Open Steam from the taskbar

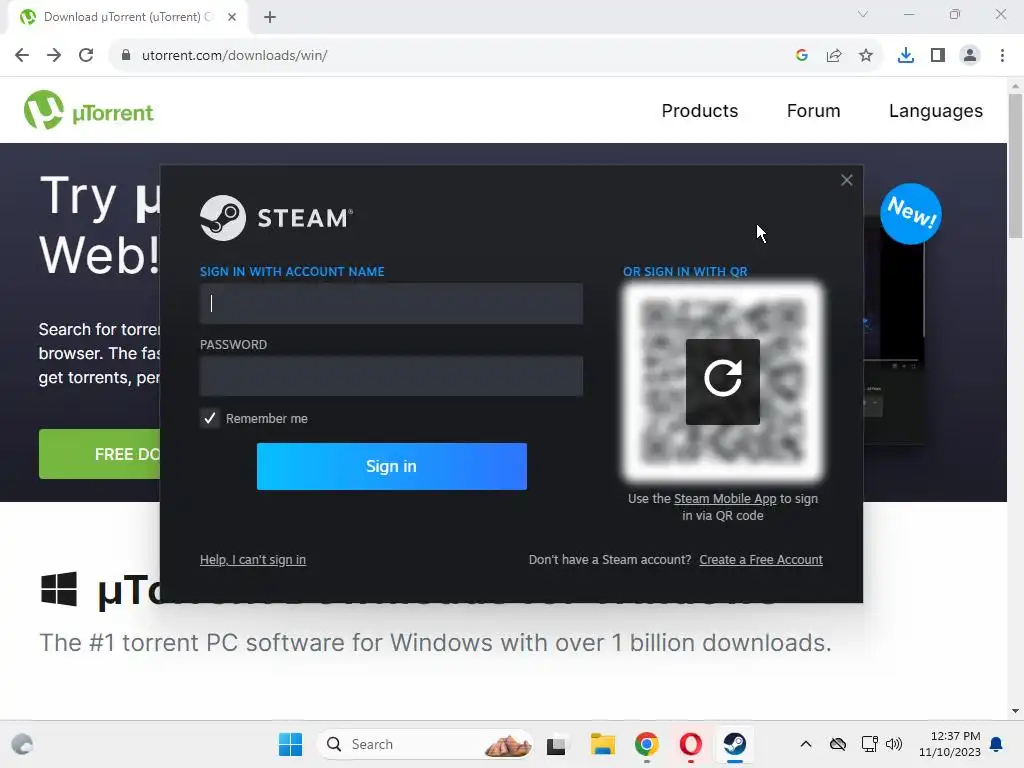[735, 744]
